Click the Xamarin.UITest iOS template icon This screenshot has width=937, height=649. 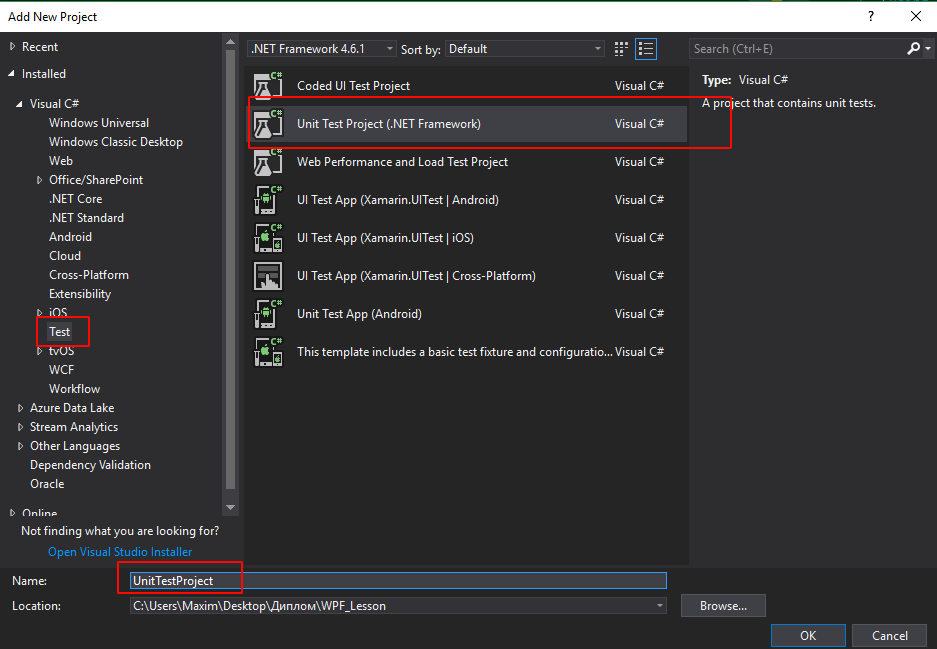(268, 238)
